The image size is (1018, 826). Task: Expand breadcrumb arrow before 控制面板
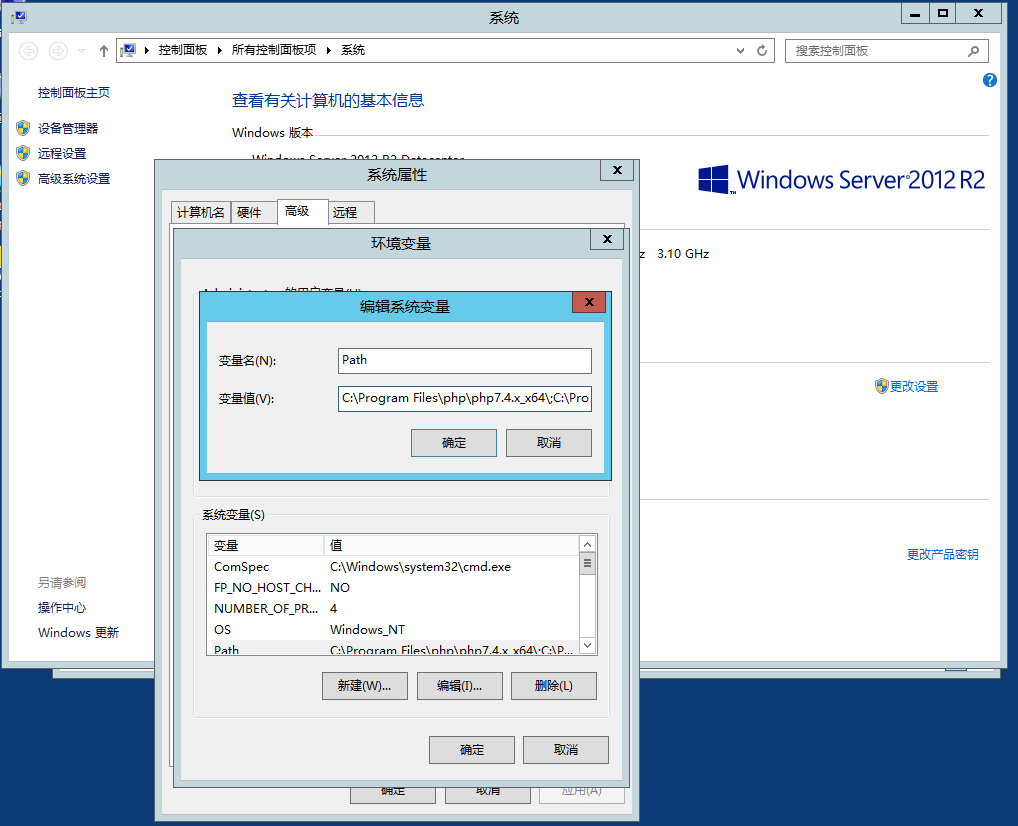click(x=147, y=50)
